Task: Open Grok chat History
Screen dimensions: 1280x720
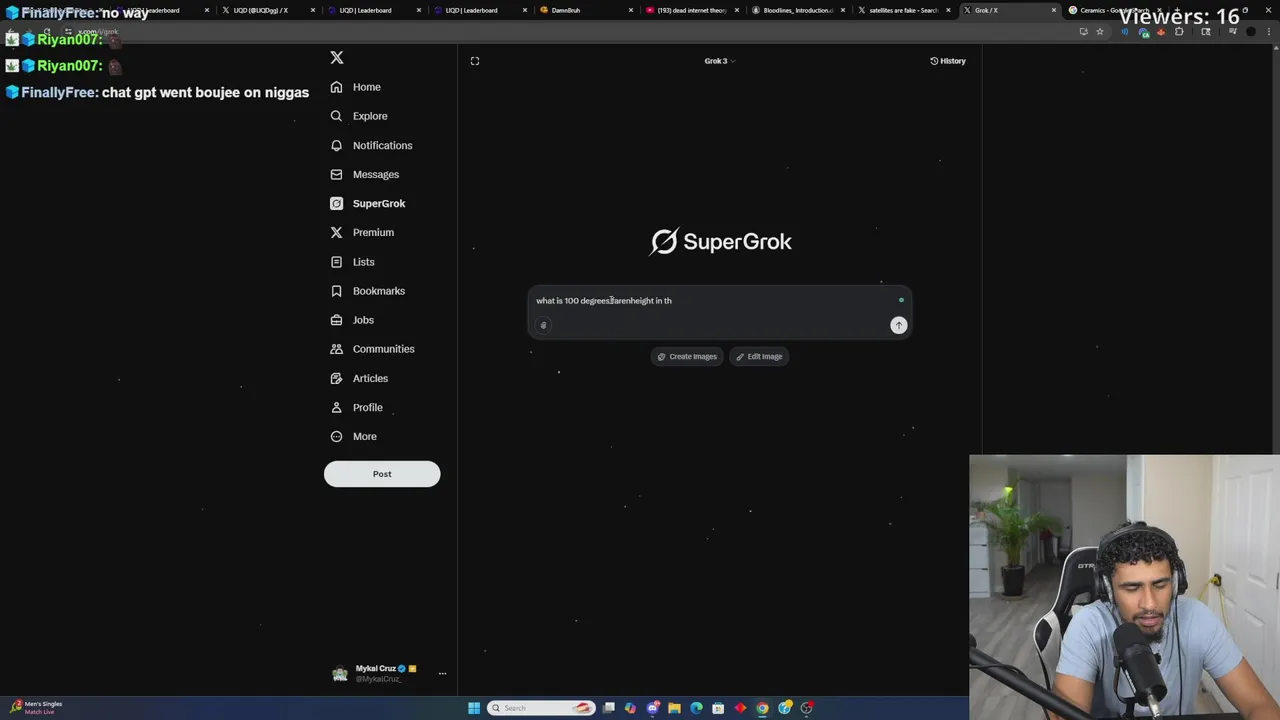Action: coord(948,61)
